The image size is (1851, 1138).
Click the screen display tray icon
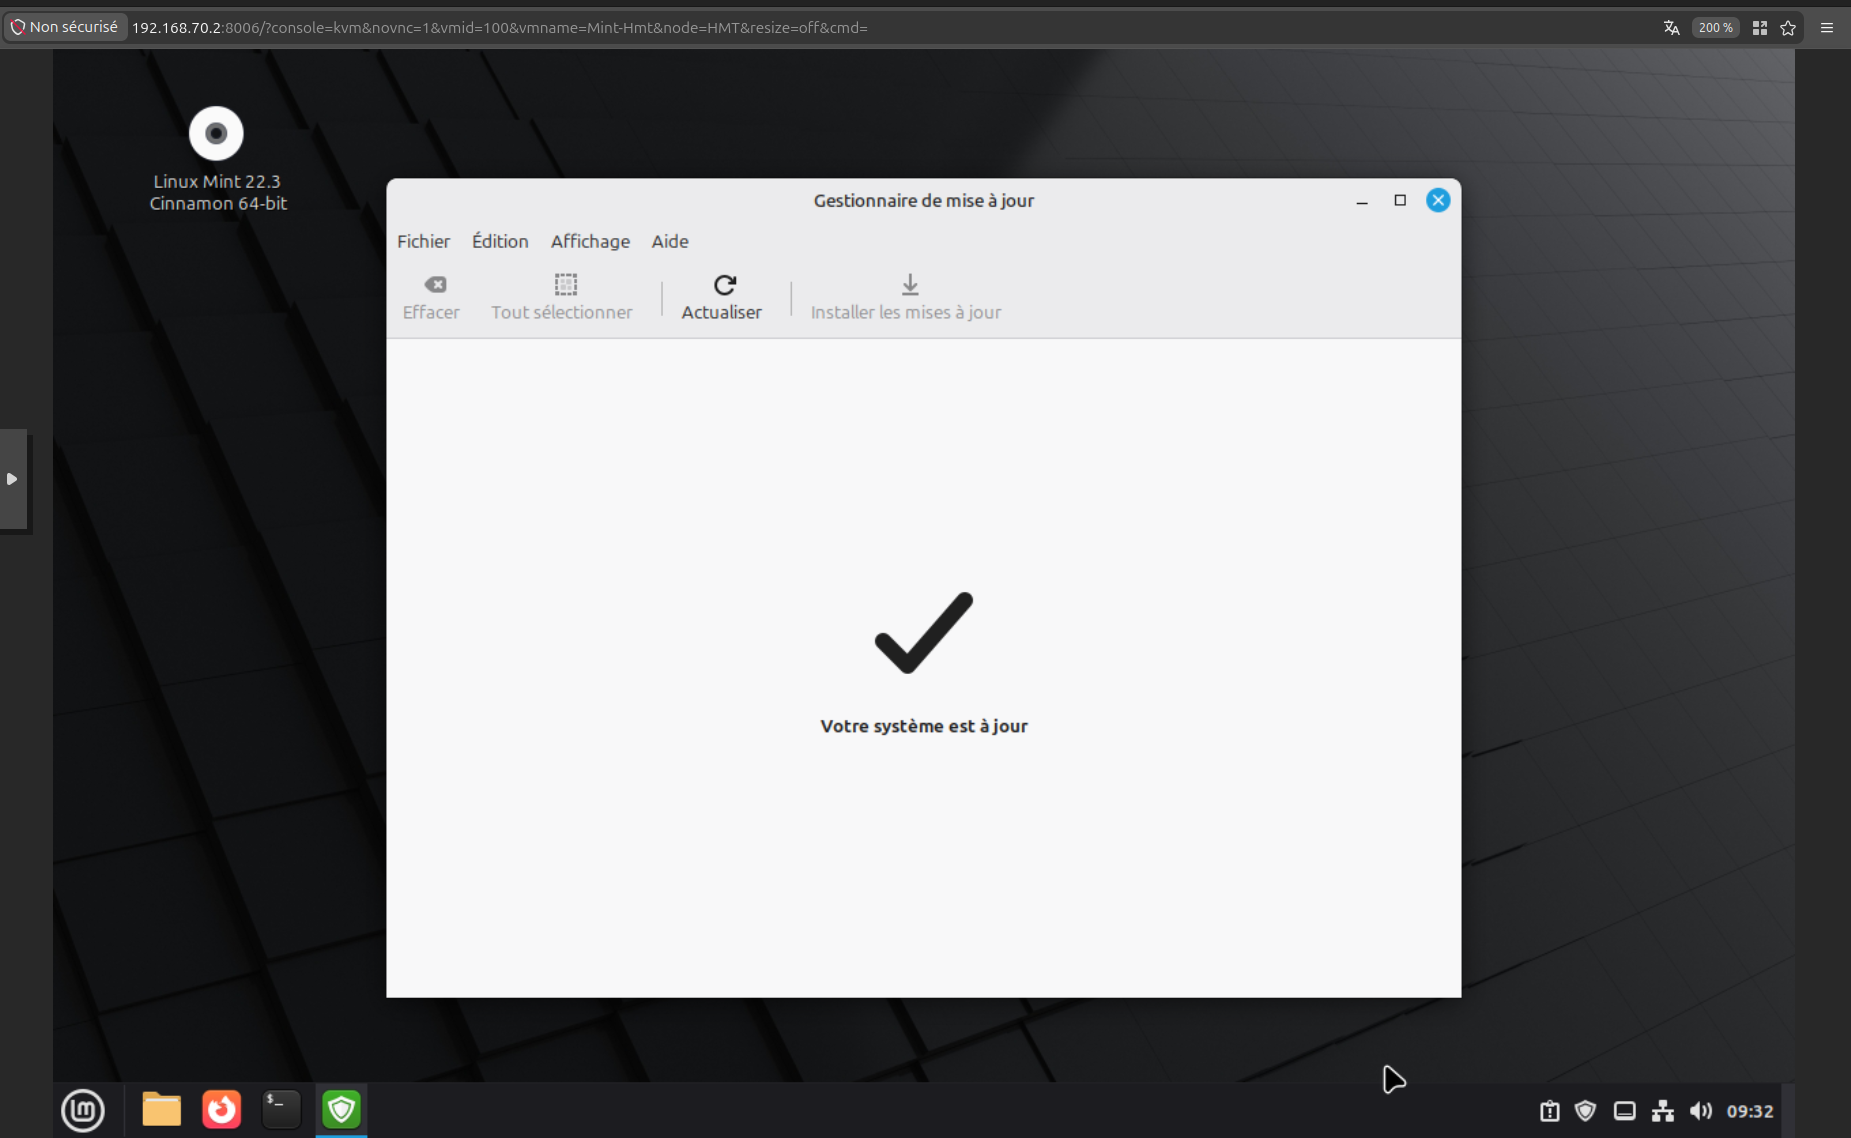pyautogui.click(x=1625, y=1111)
